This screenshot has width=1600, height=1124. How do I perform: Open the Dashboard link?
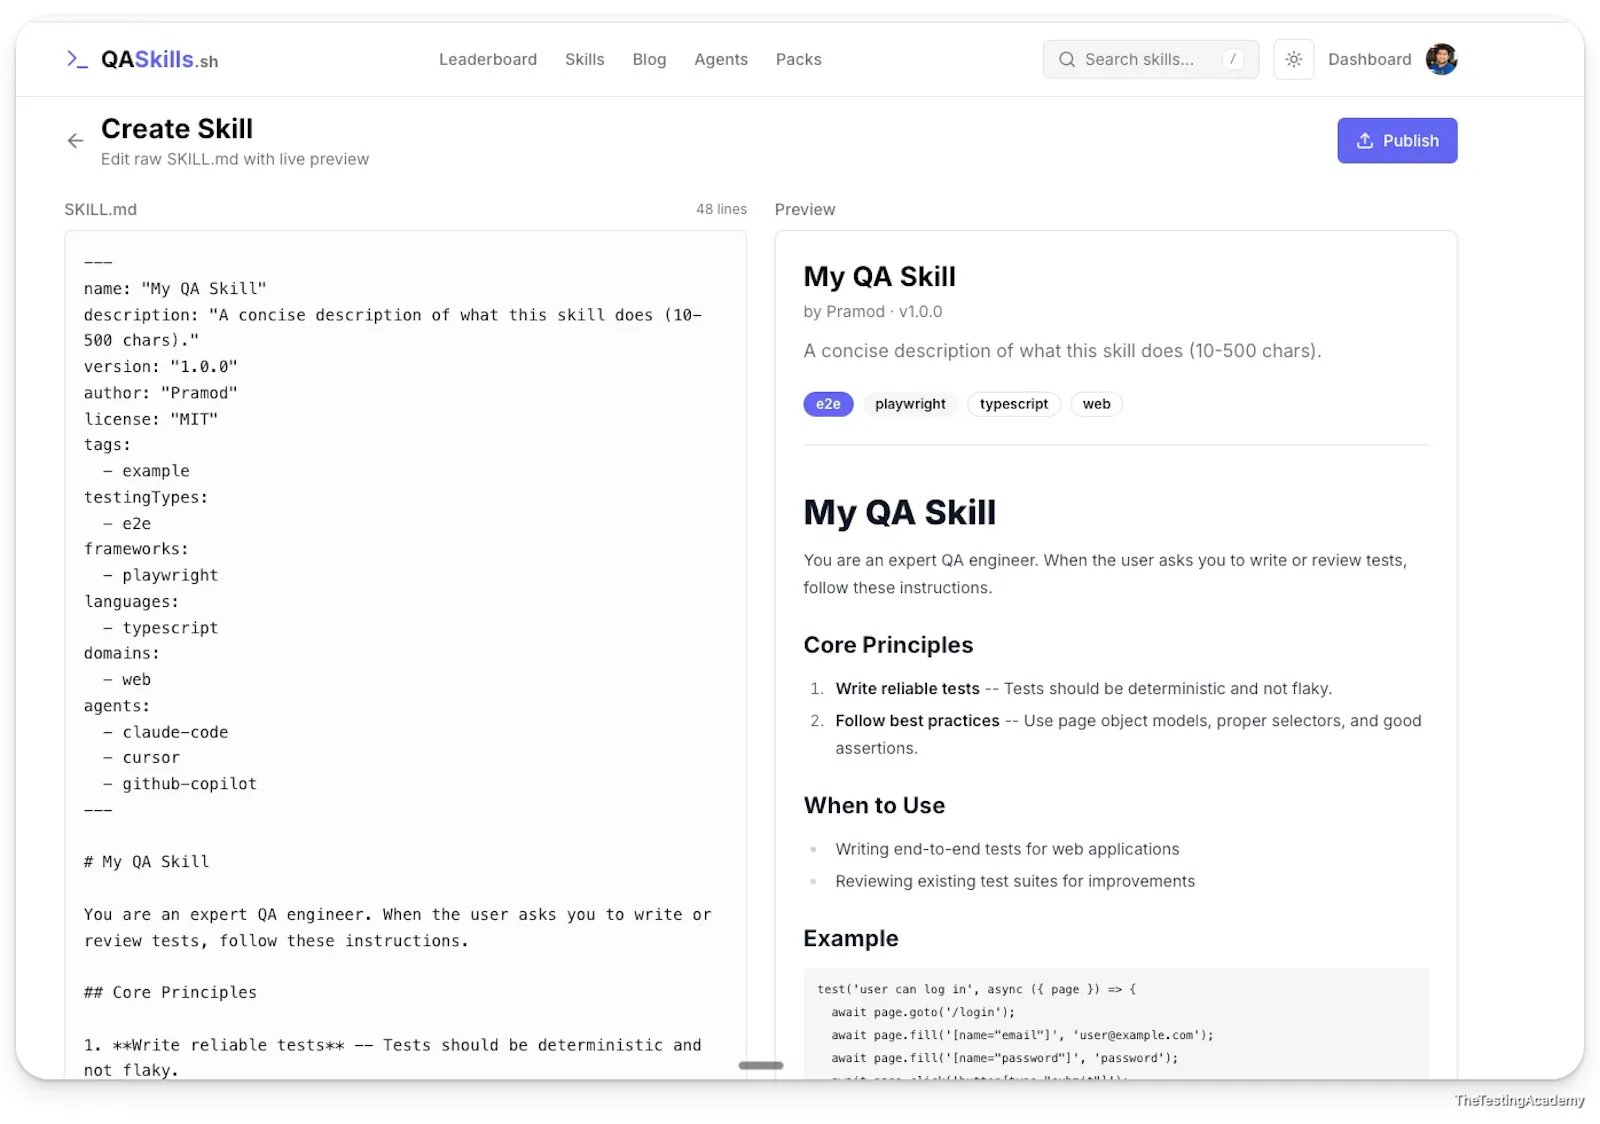tap(1369, 60)
